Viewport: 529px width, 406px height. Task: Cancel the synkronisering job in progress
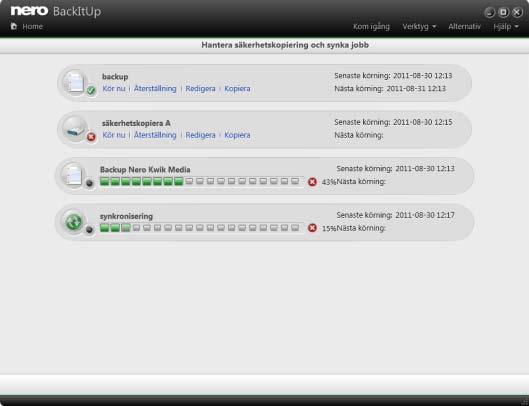click(x=312, y=228)
